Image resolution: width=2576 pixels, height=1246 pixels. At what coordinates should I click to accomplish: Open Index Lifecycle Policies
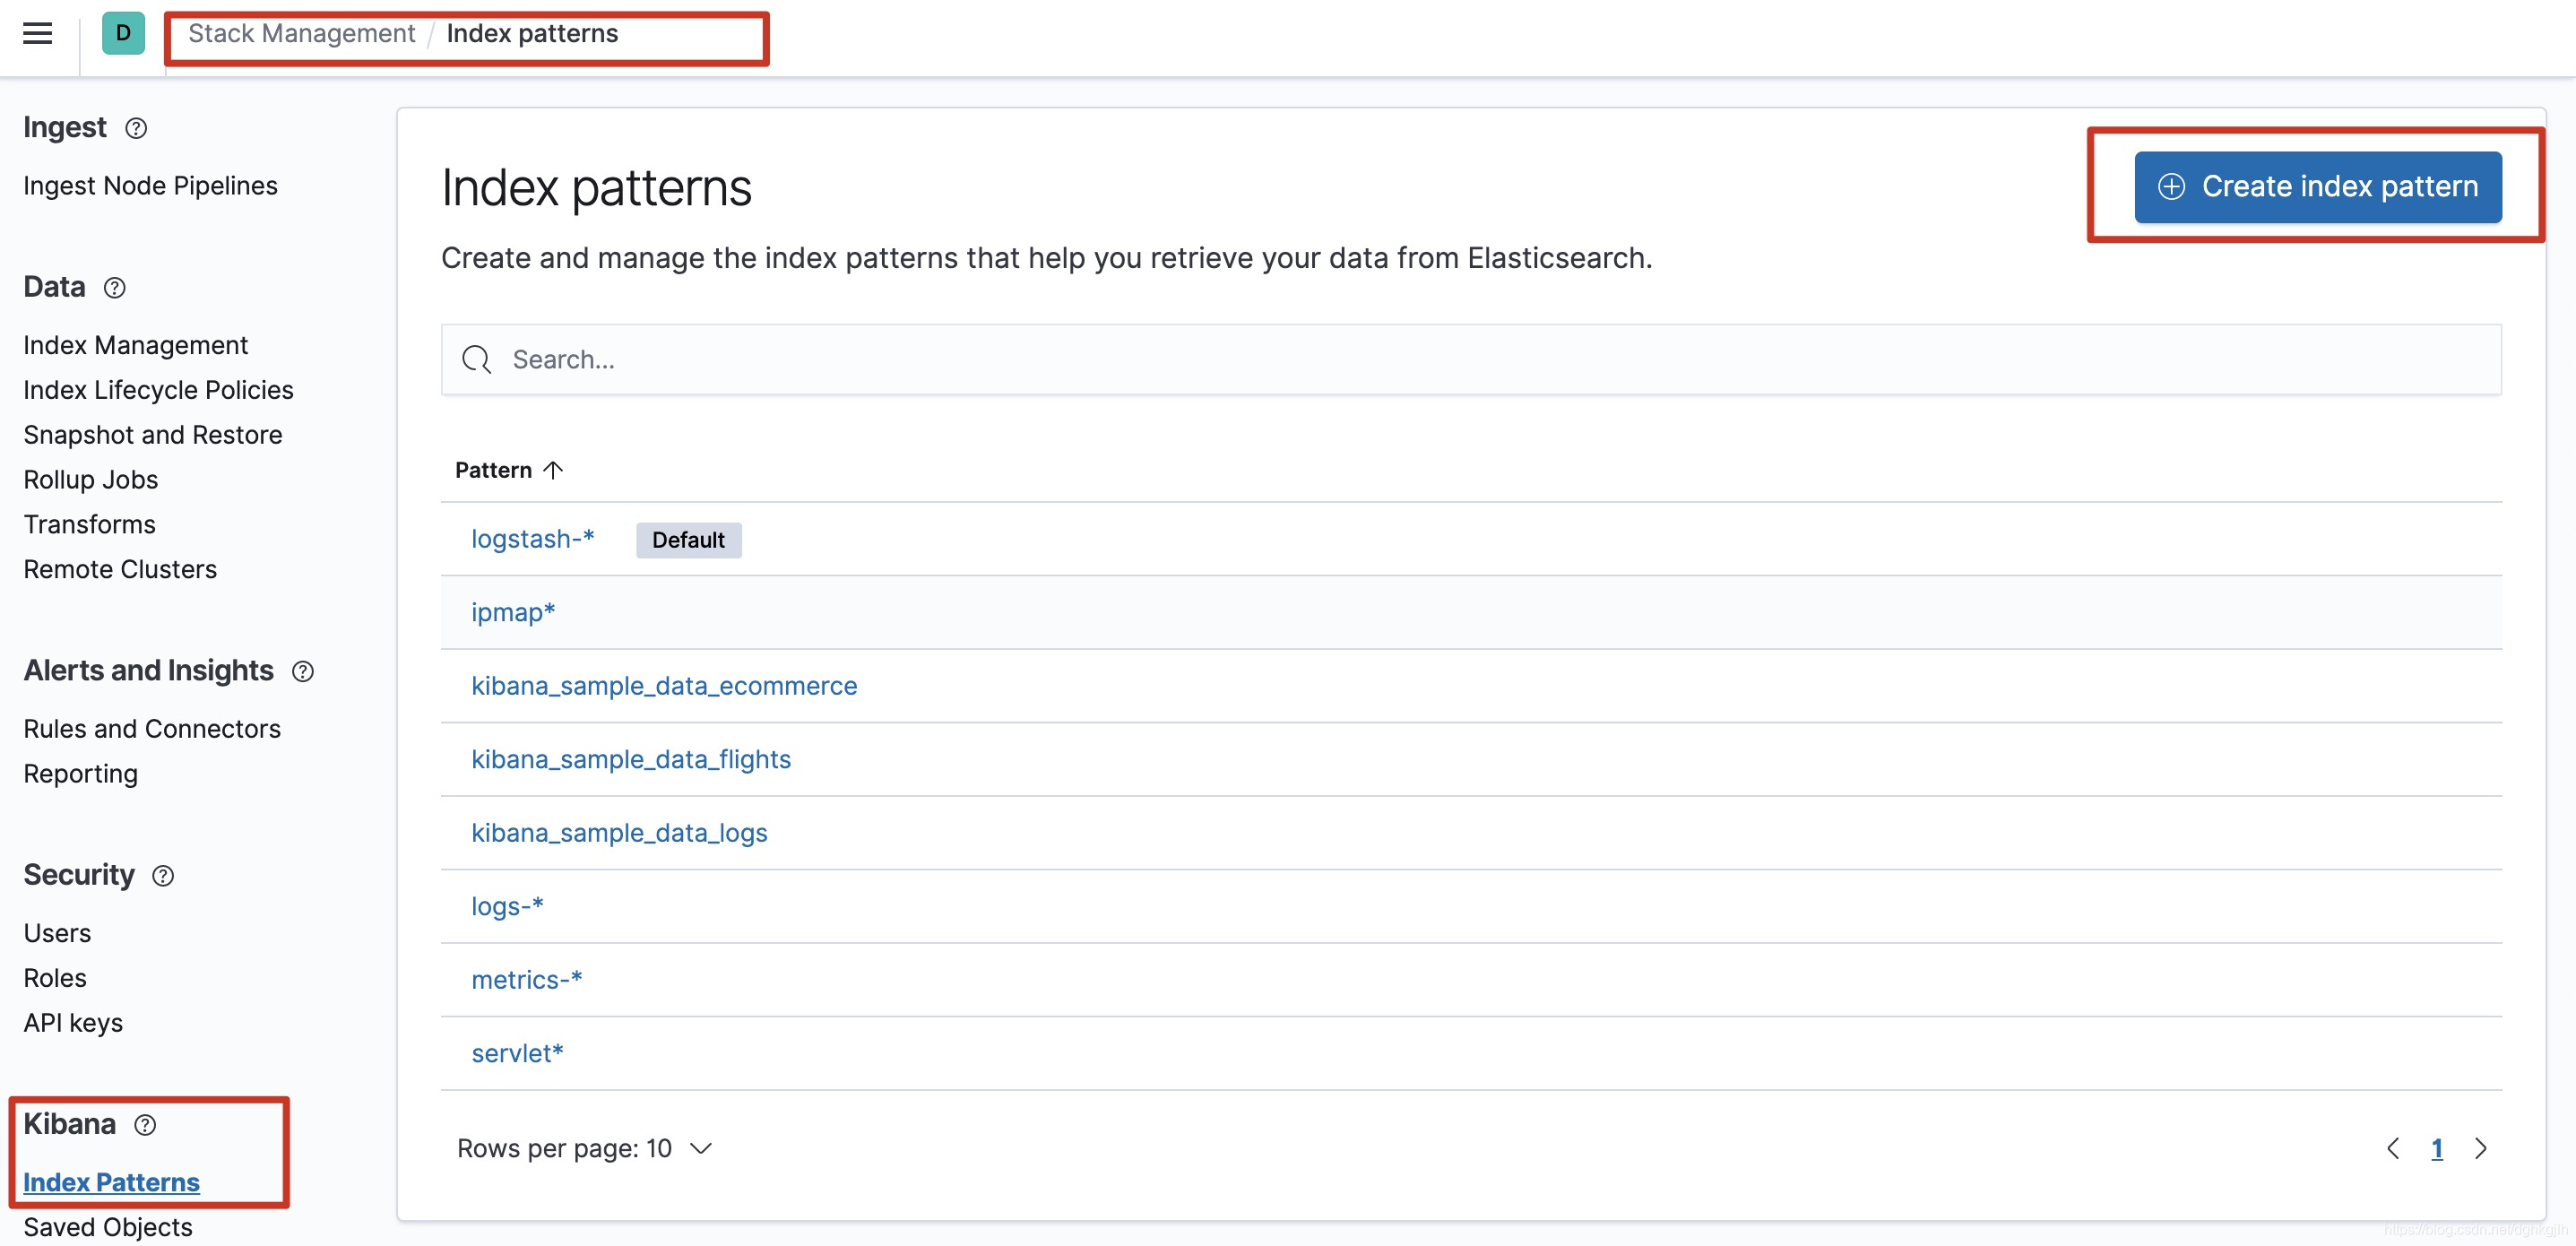158,390
